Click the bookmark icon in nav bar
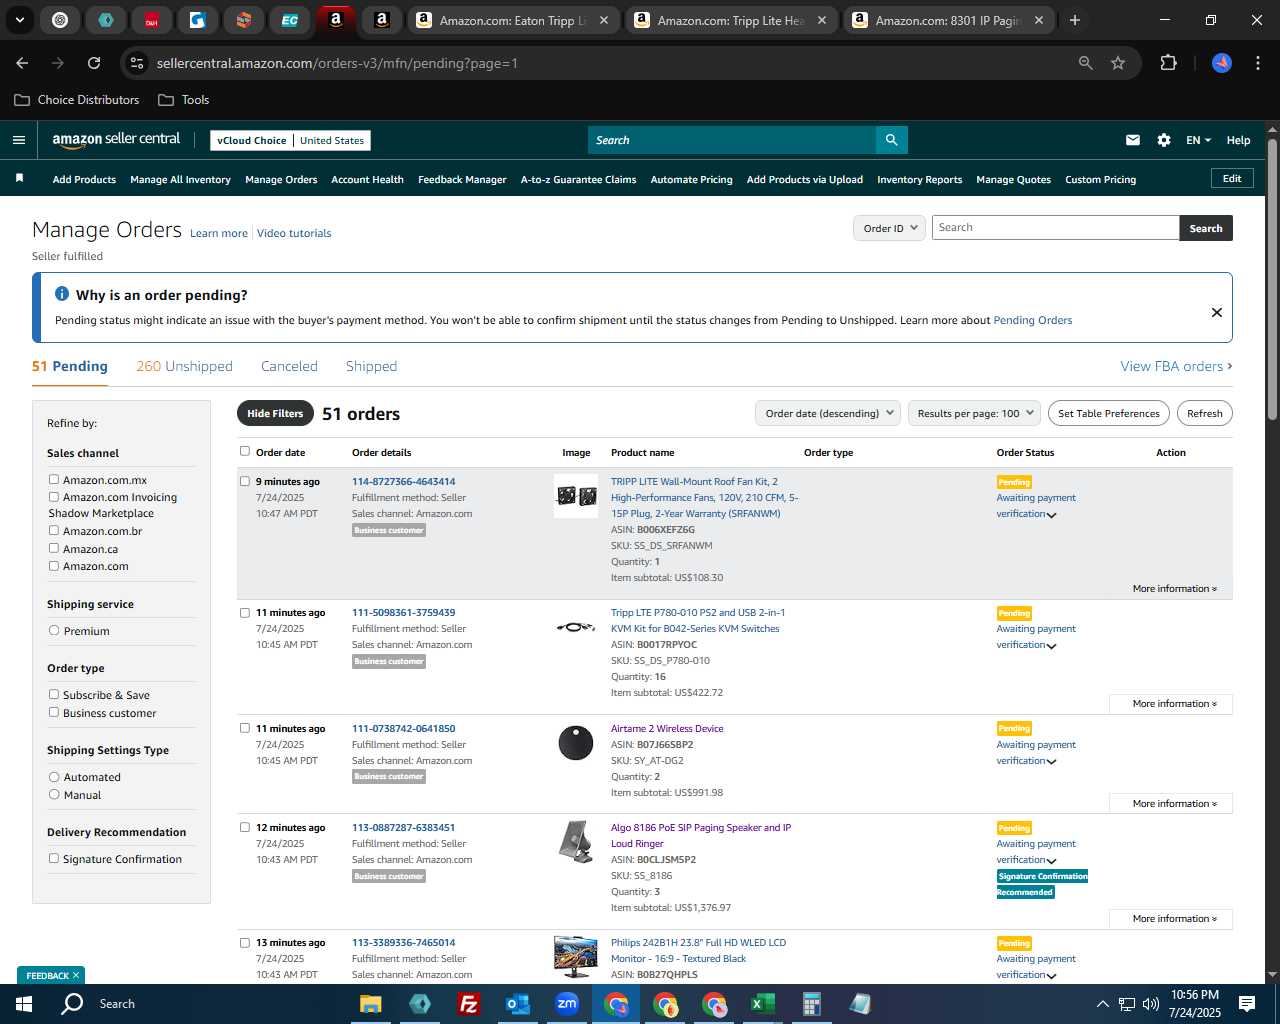1280x1024 pixels. click(19, 178)
